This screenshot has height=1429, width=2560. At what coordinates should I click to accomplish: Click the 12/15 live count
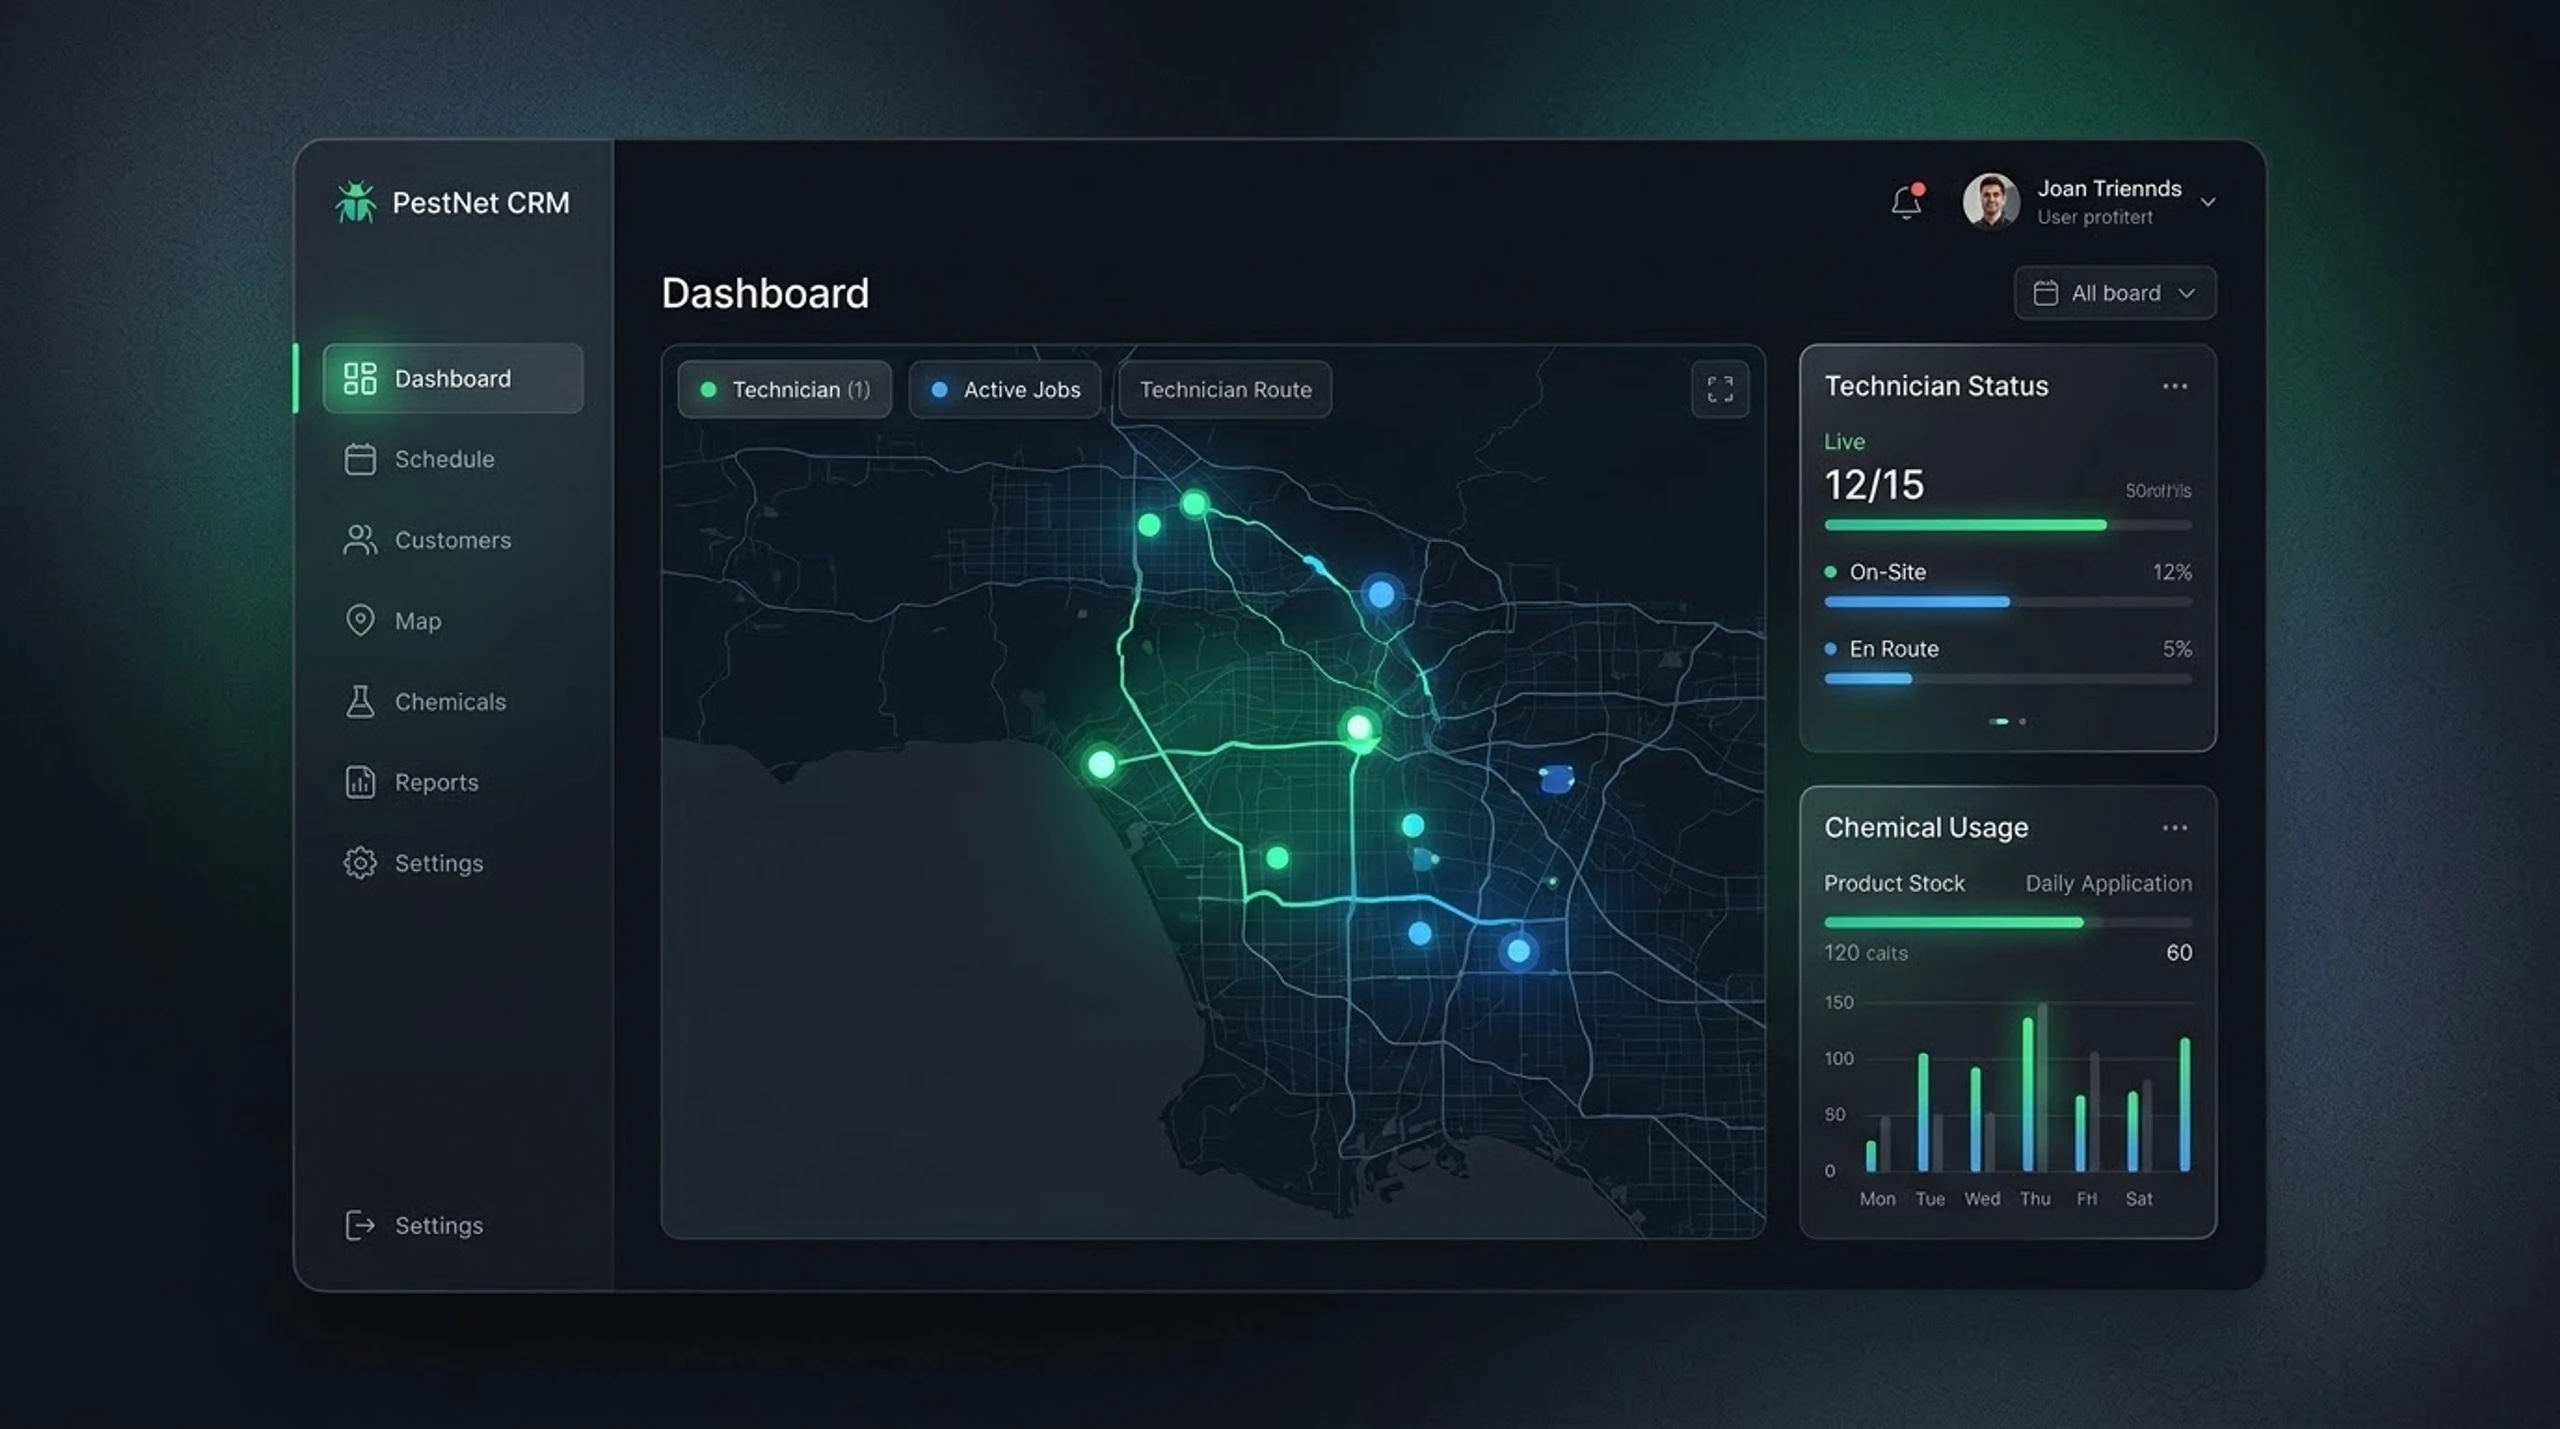[x=1874, y=485]
